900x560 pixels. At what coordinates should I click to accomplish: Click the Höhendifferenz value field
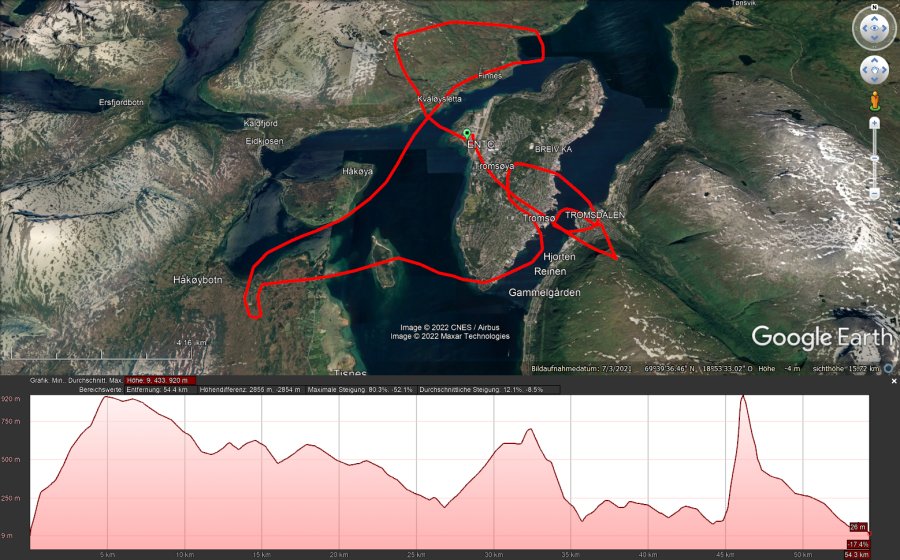251,390
